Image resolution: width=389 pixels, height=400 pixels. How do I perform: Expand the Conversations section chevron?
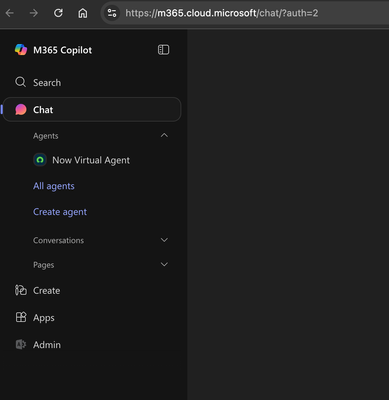pos(164,240)
